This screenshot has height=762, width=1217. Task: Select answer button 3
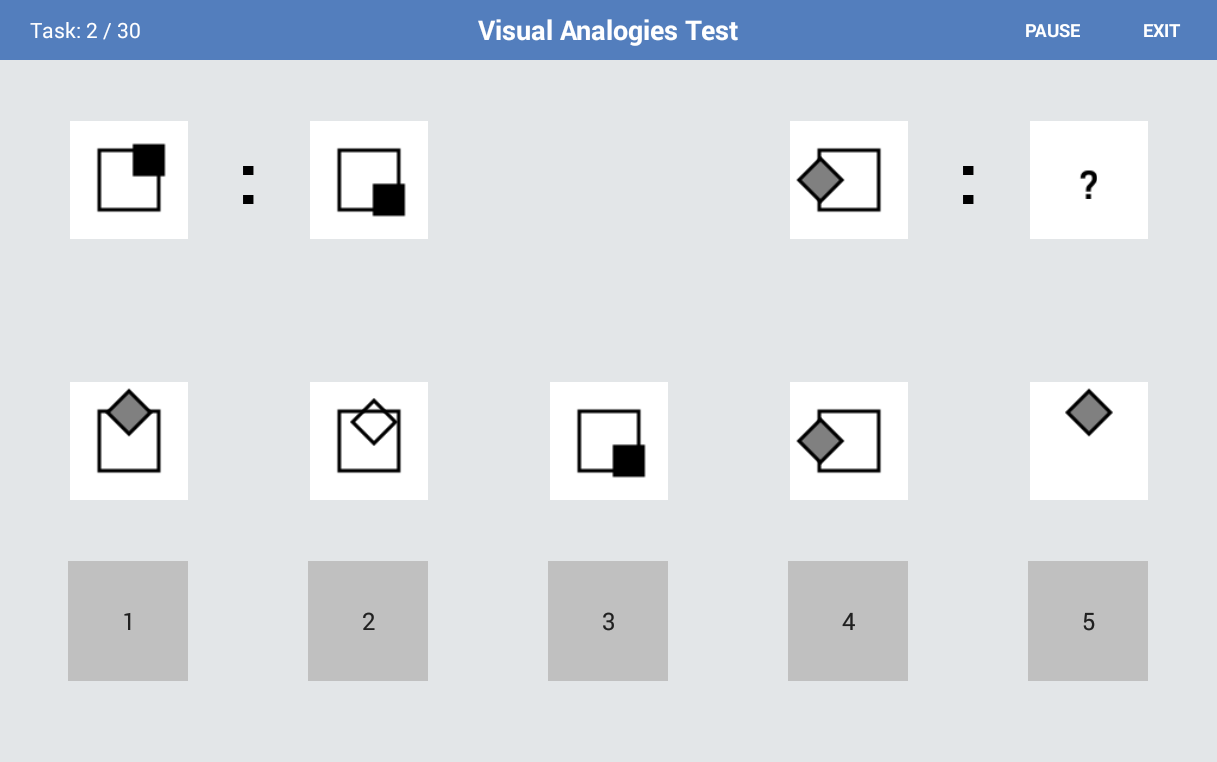tap(608, 621)
